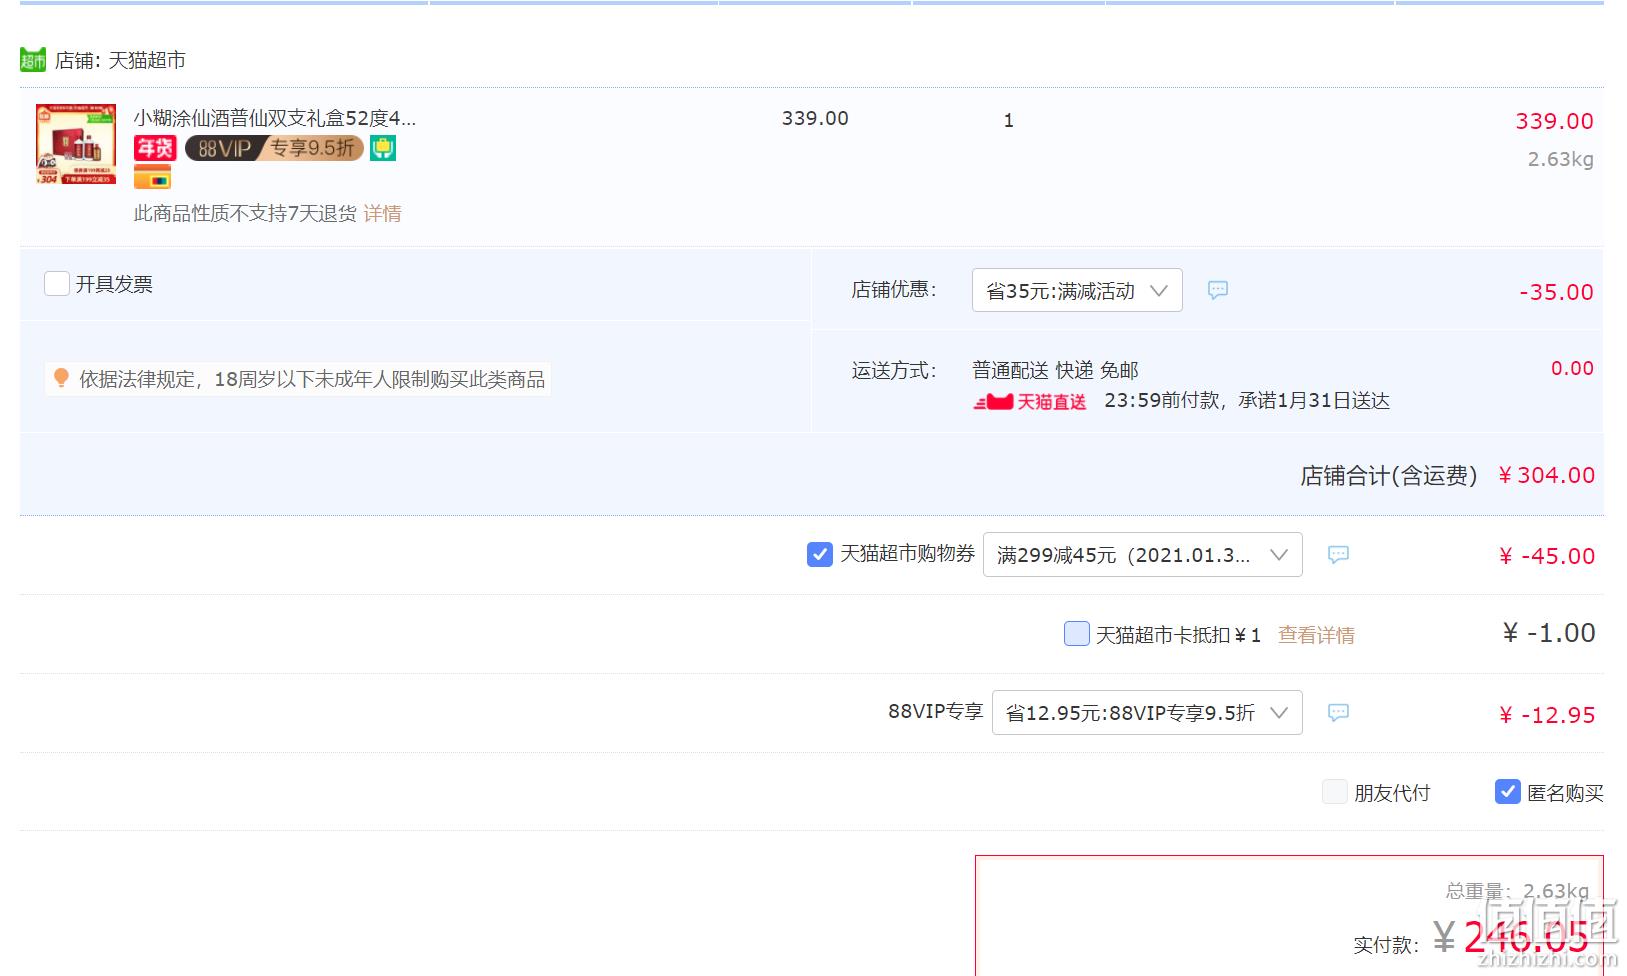The width and height of the screenshot is (1627, 976).
Task: Click the 承诺1月31日送达 delivery promise
Action: tap(1314, 401)
